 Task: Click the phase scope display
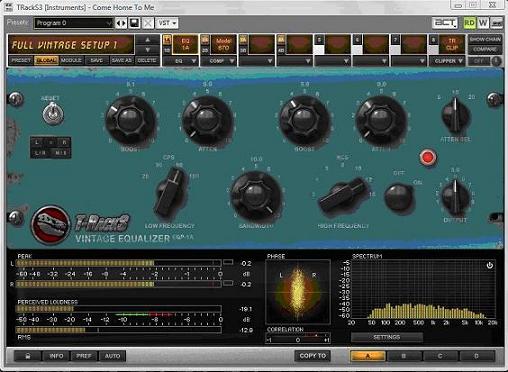298,292
